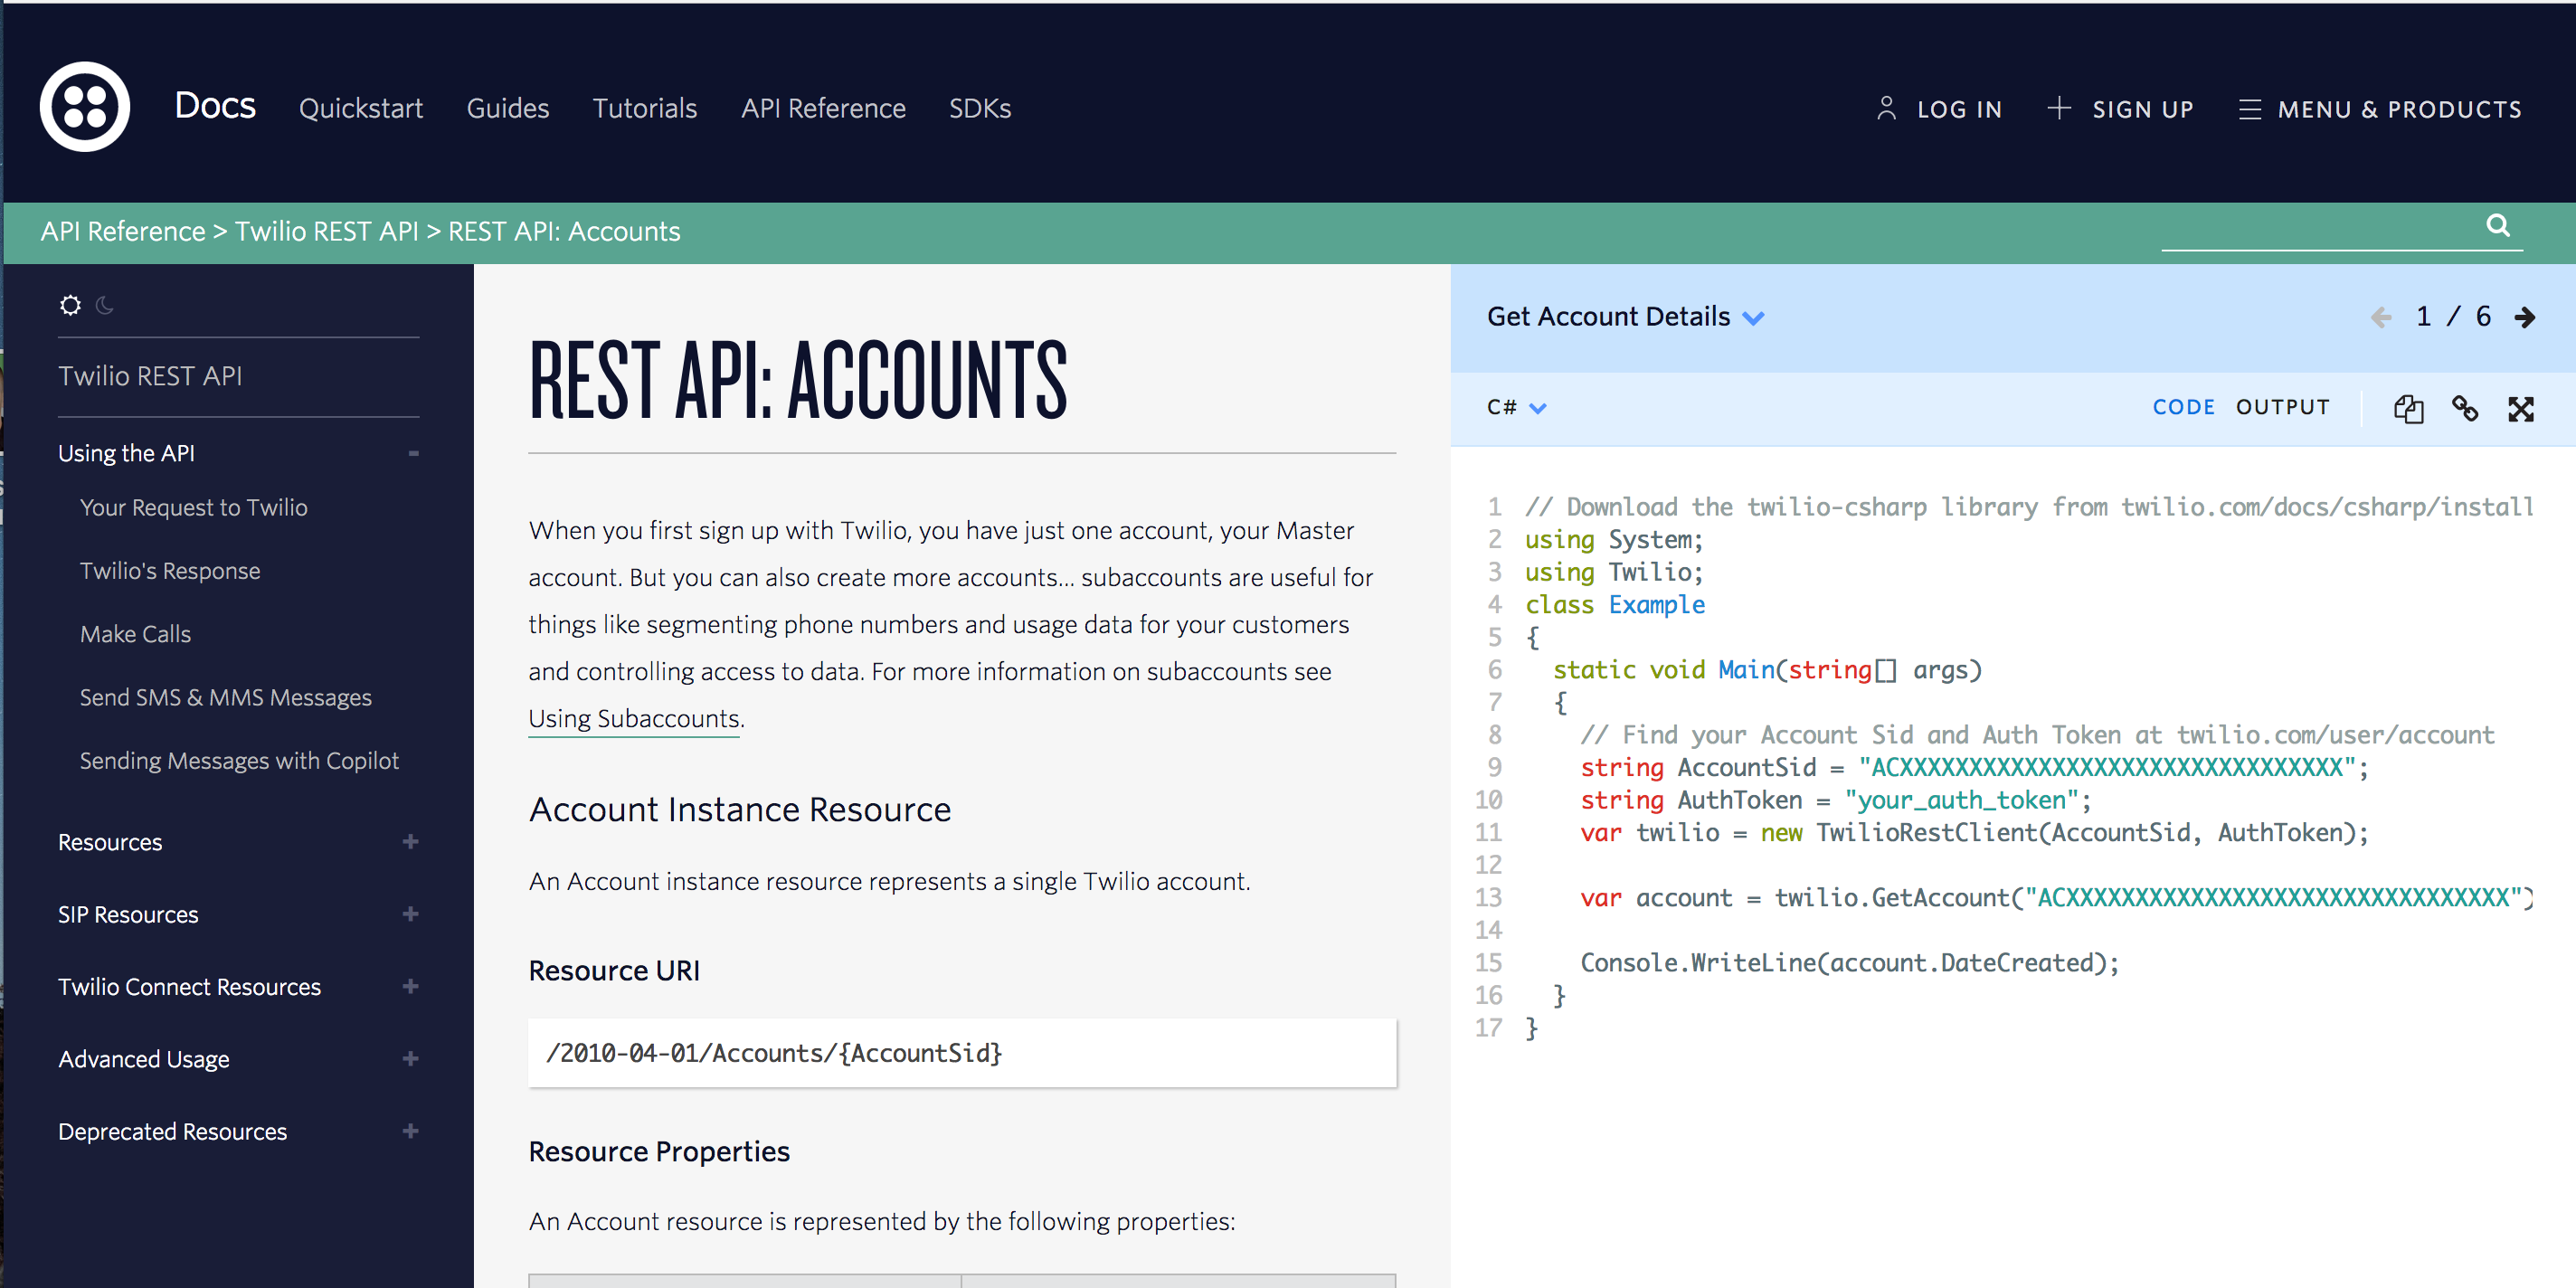
Task: Open SDKs in top navigation
Action: pyautogui.click(x=980, y=108)
